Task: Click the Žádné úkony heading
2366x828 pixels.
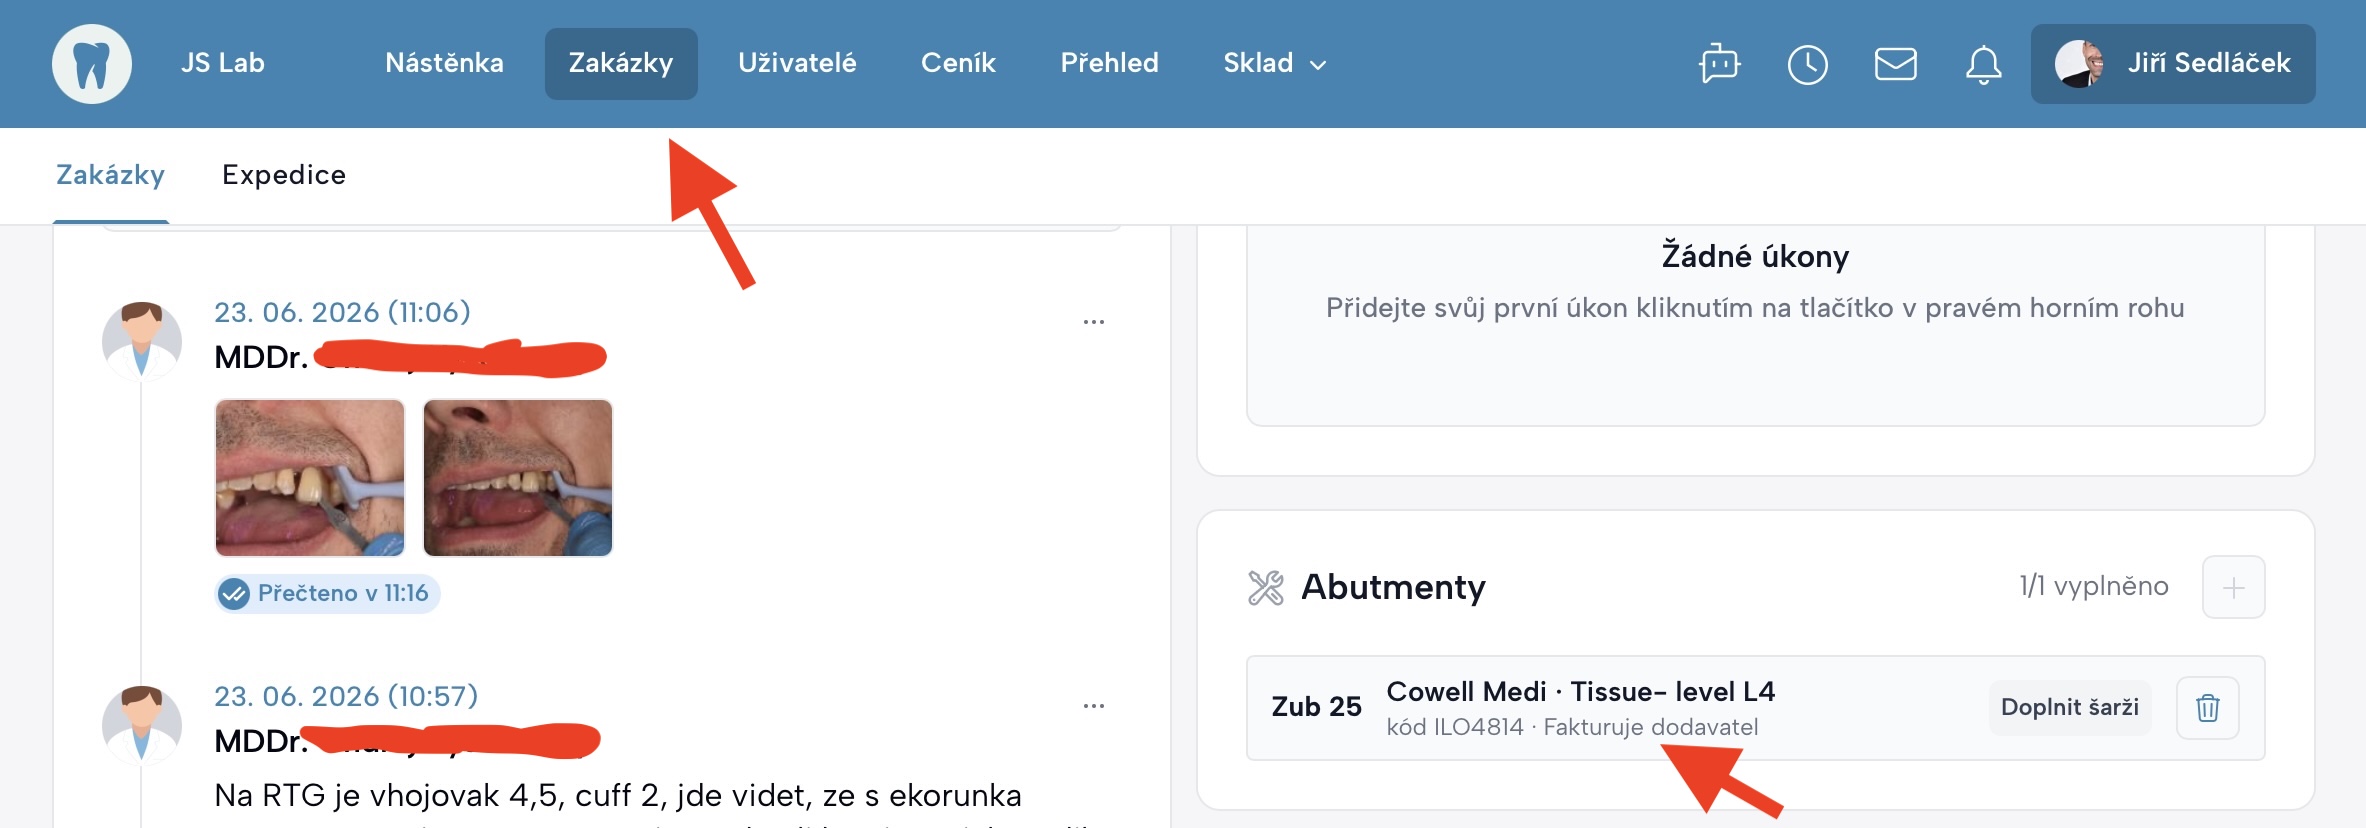Action: click(x=1755, y=257)
